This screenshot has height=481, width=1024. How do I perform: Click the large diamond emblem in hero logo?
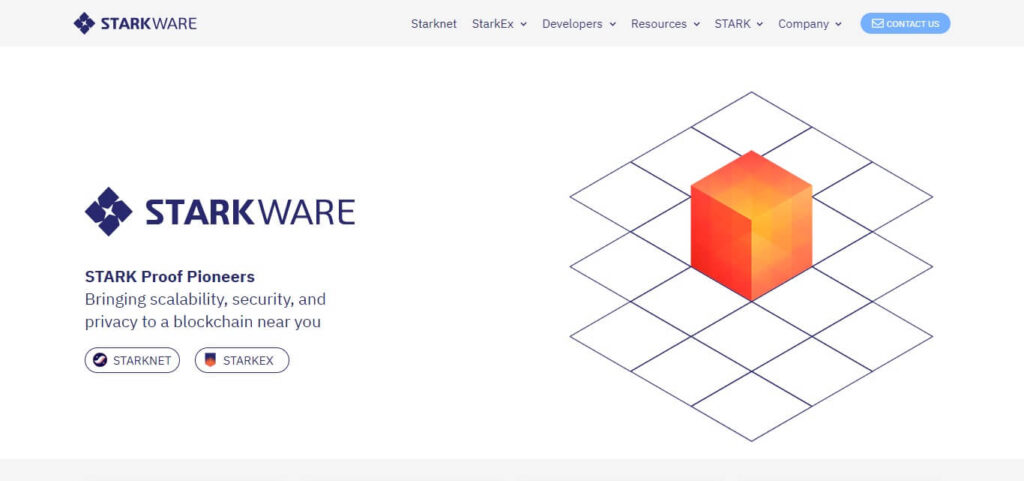pyautogui.click(x=108, y=211)
